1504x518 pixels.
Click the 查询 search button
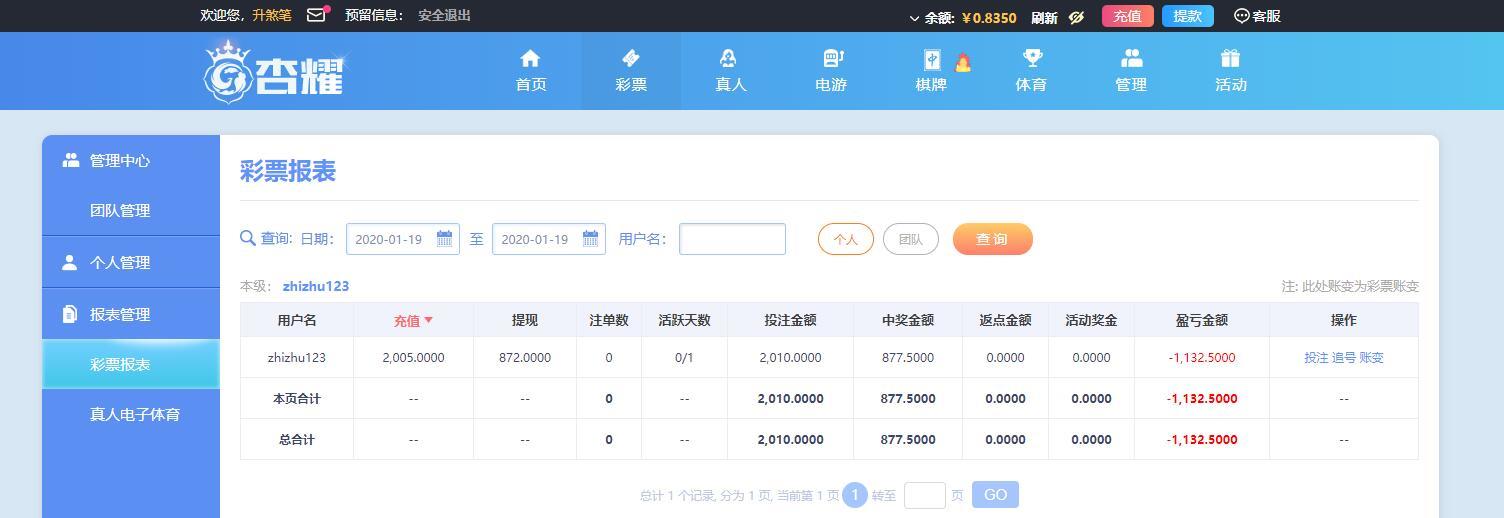point(992,239)
